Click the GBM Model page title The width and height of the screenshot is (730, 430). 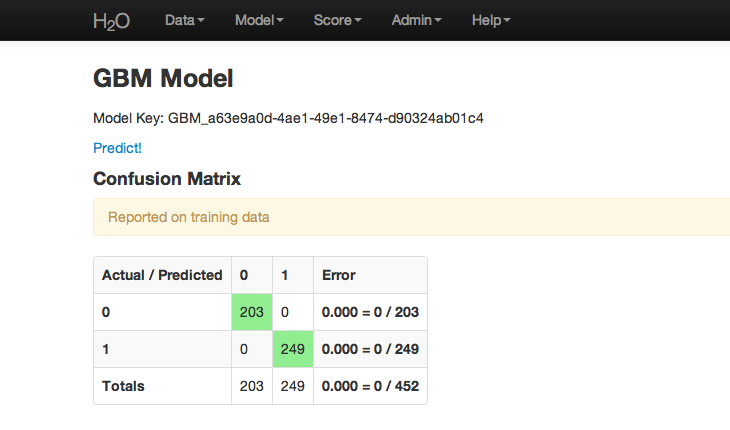coord(163,78)
